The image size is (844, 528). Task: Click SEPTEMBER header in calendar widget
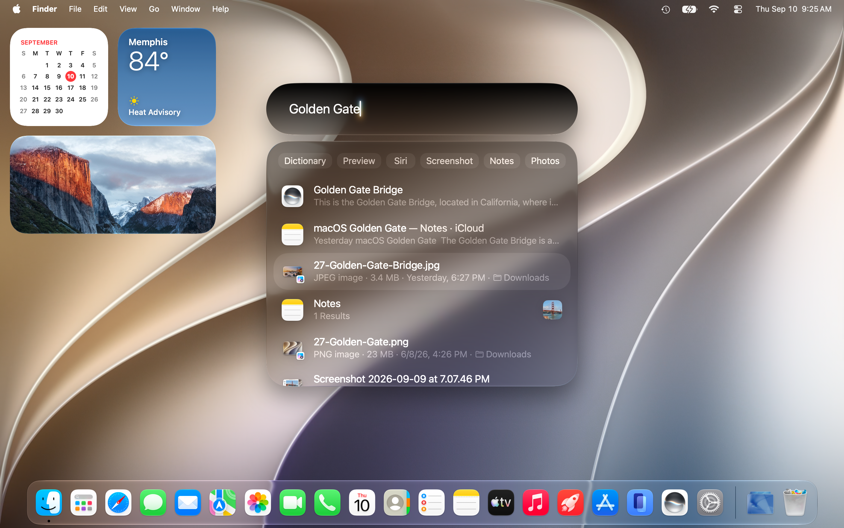click(39, 42)
